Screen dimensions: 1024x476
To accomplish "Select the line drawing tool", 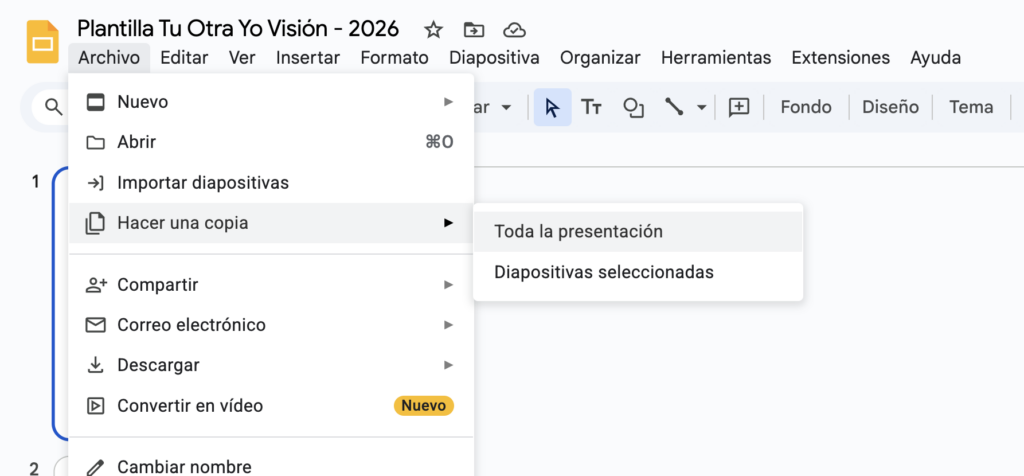I will click(x=675, y=107).
